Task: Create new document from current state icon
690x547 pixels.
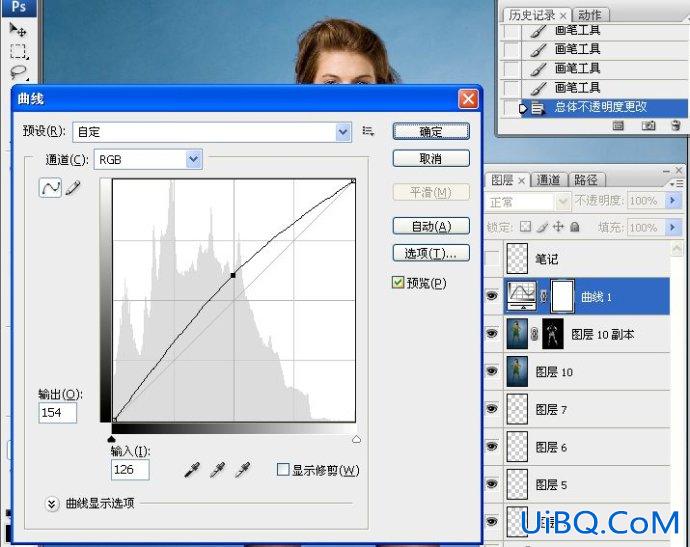Action: click(x=618, y=126)
